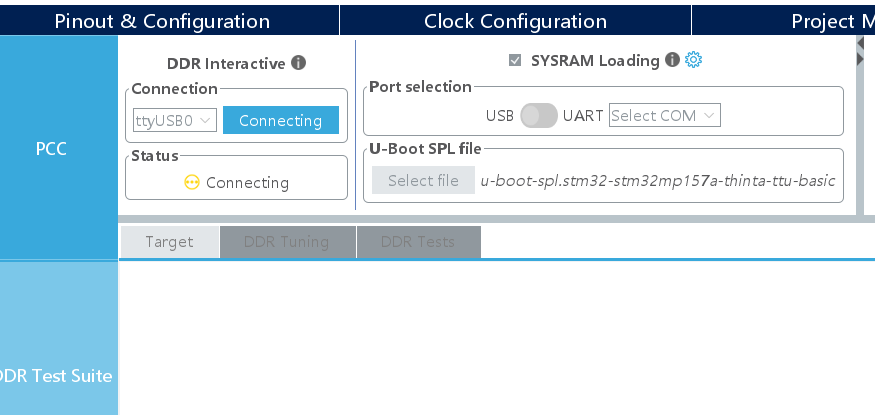Switch to Pinout & Configuration tab
875x415 pixels.
[x=162, y=21]
